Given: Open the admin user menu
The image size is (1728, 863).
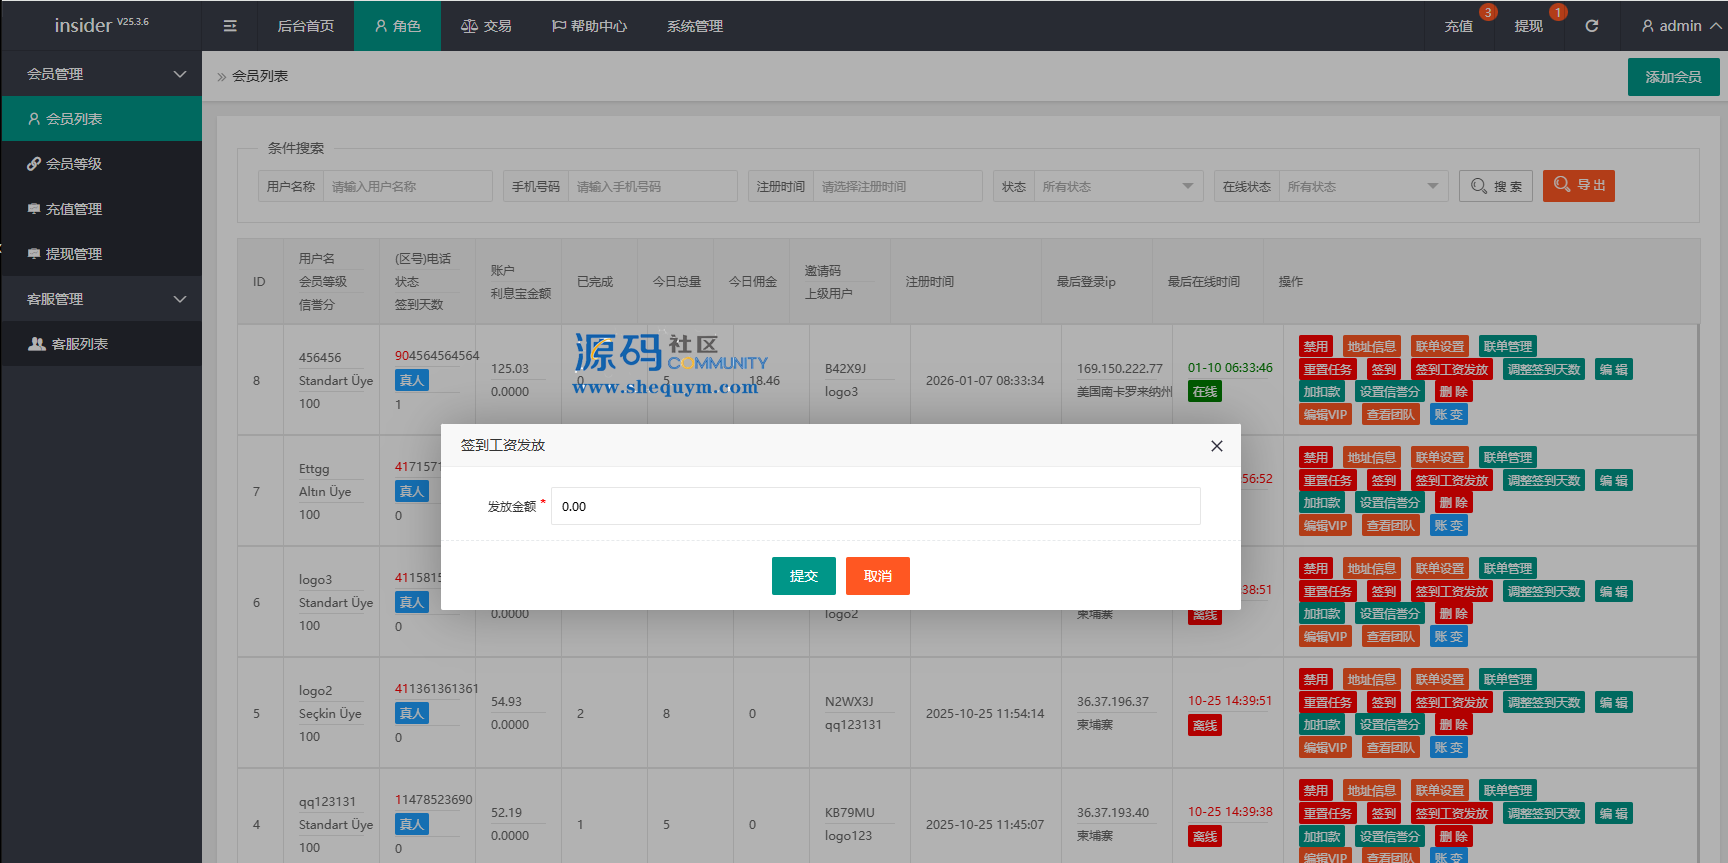Looking at the screenshot, I should point(1680,26).
